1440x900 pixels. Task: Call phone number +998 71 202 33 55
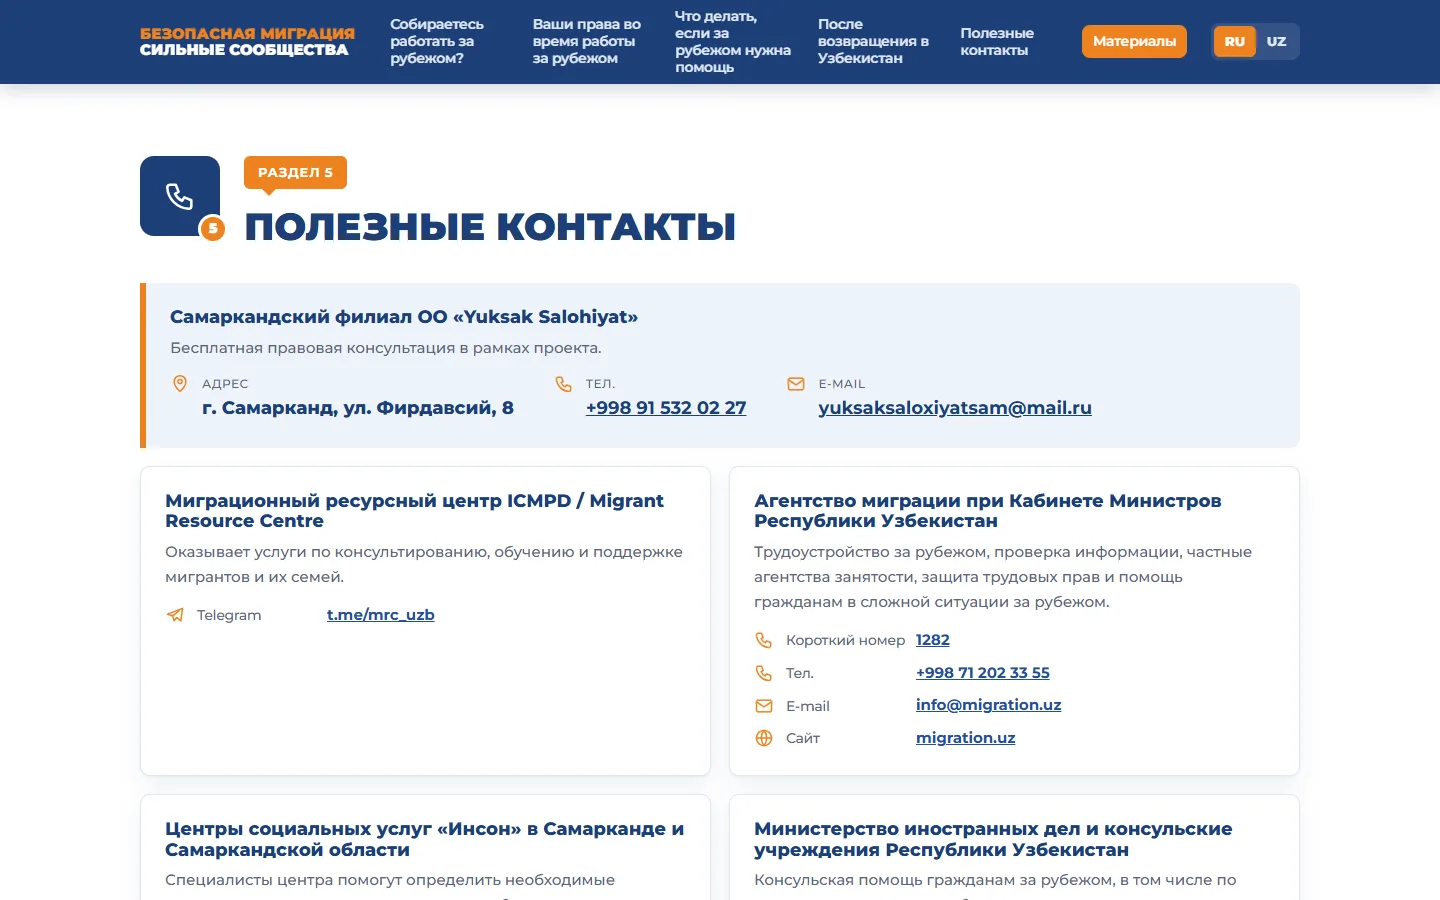[x=983, y=673]
